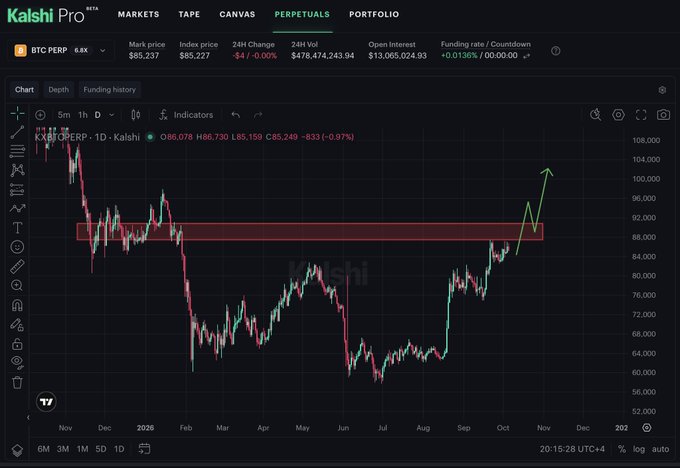Open timezone menu at 20:15:28 UTC+4

point(572,449)
